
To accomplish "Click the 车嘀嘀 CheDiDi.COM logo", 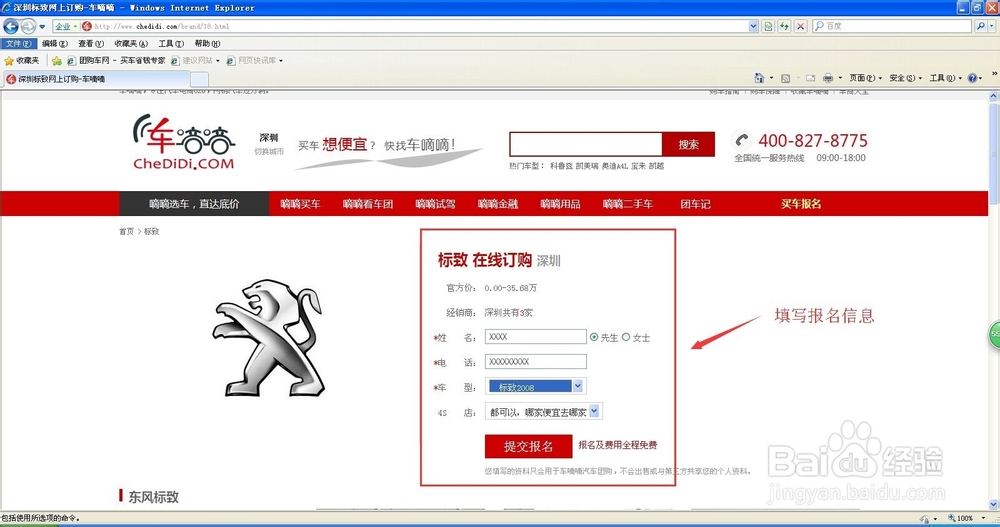I will [x=184, y=142].
